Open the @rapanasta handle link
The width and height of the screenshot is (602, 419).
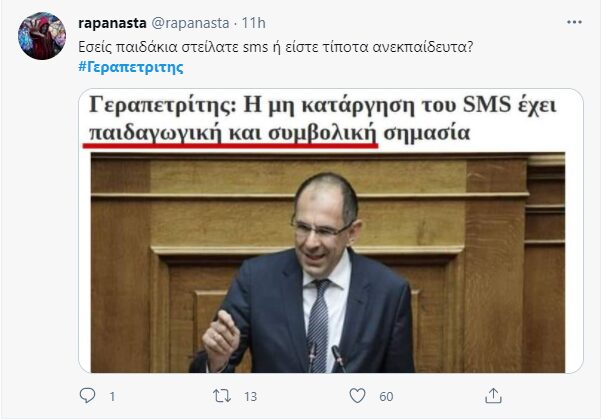click(190, 23)
